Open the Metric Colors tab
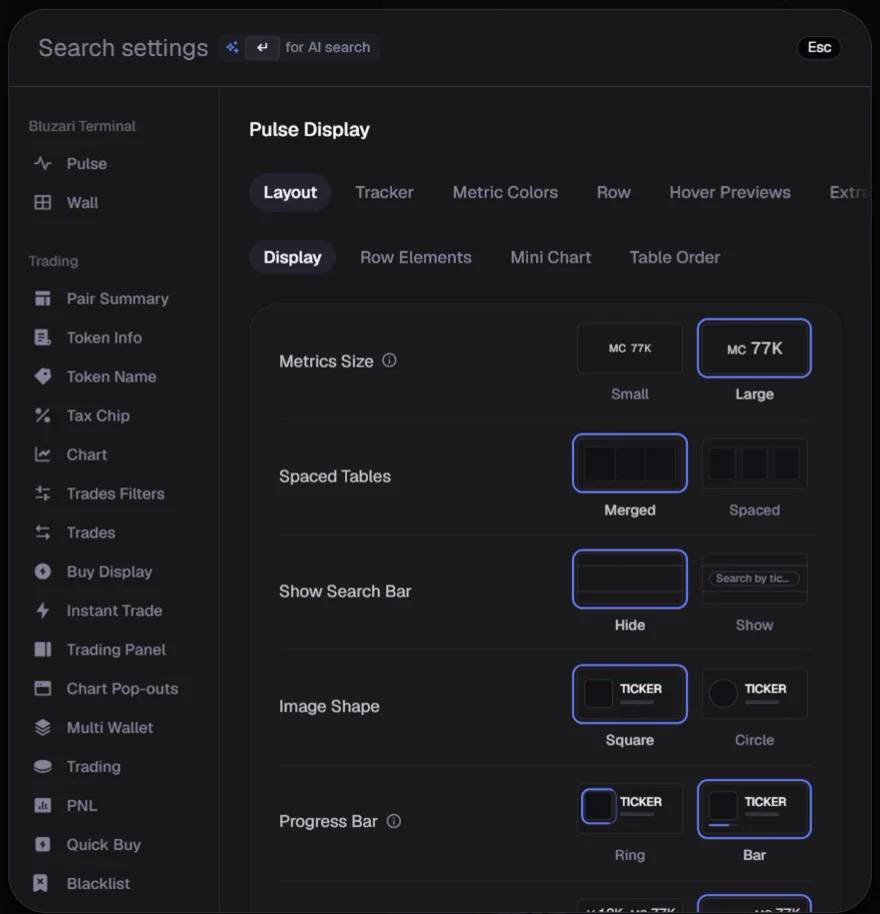Image resolution: width=880 pixels, height=914 pixels. [x=505, y=192]
